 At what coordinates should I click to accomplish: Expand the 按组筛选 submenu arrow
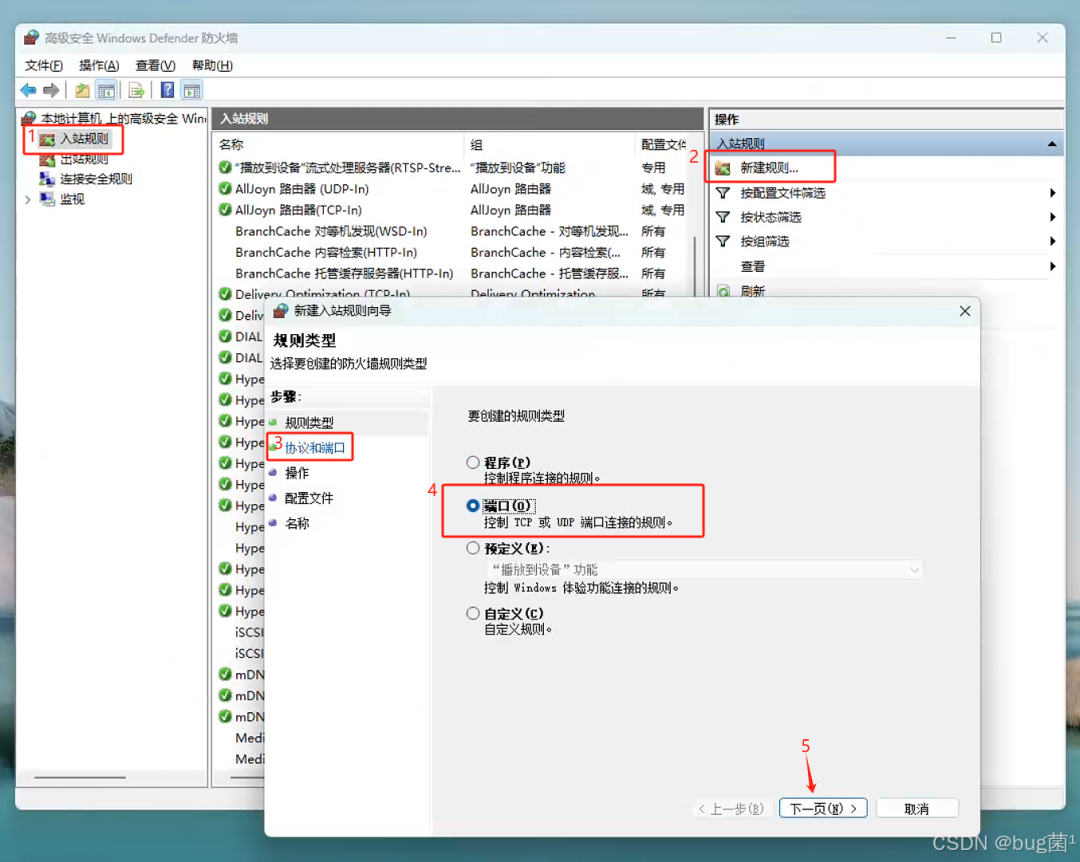point(1052,241)
